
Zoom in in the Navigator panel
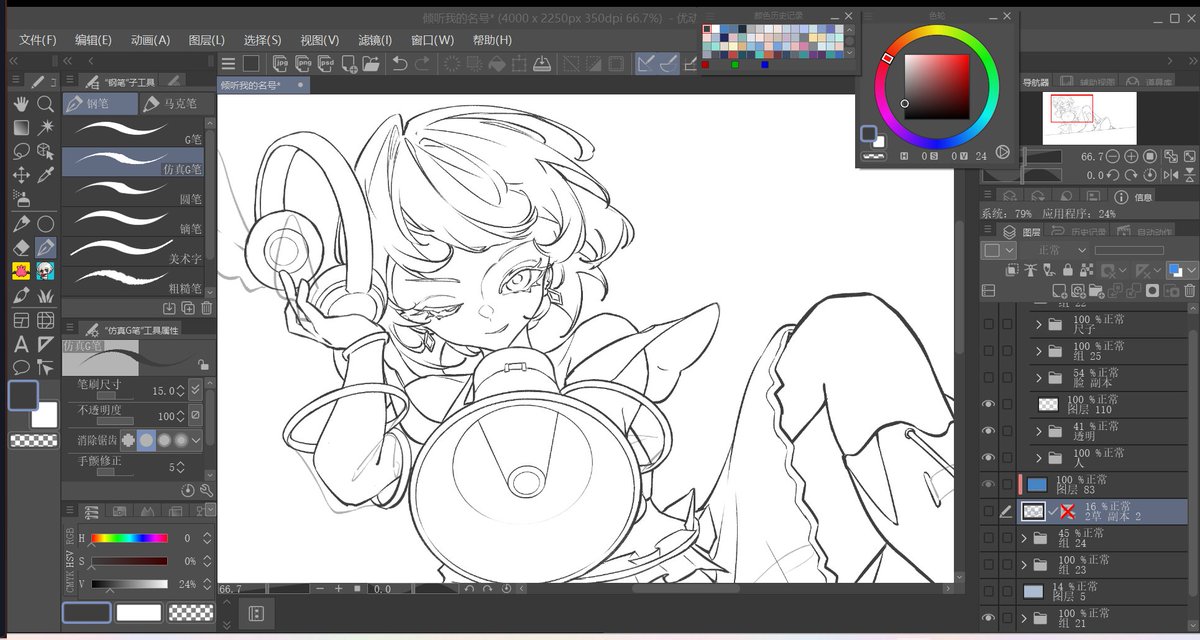(1131, 157)
